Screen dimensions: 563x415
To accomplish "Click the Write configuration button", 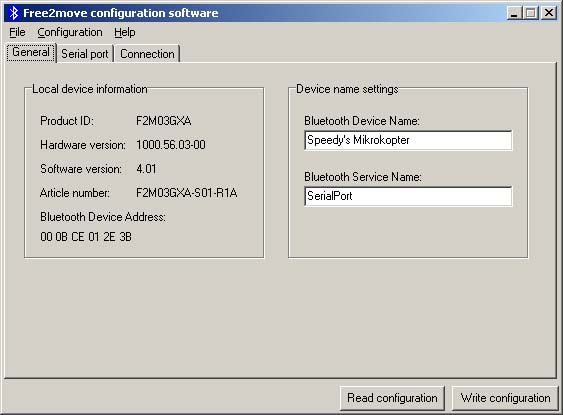I will [505, 398].
